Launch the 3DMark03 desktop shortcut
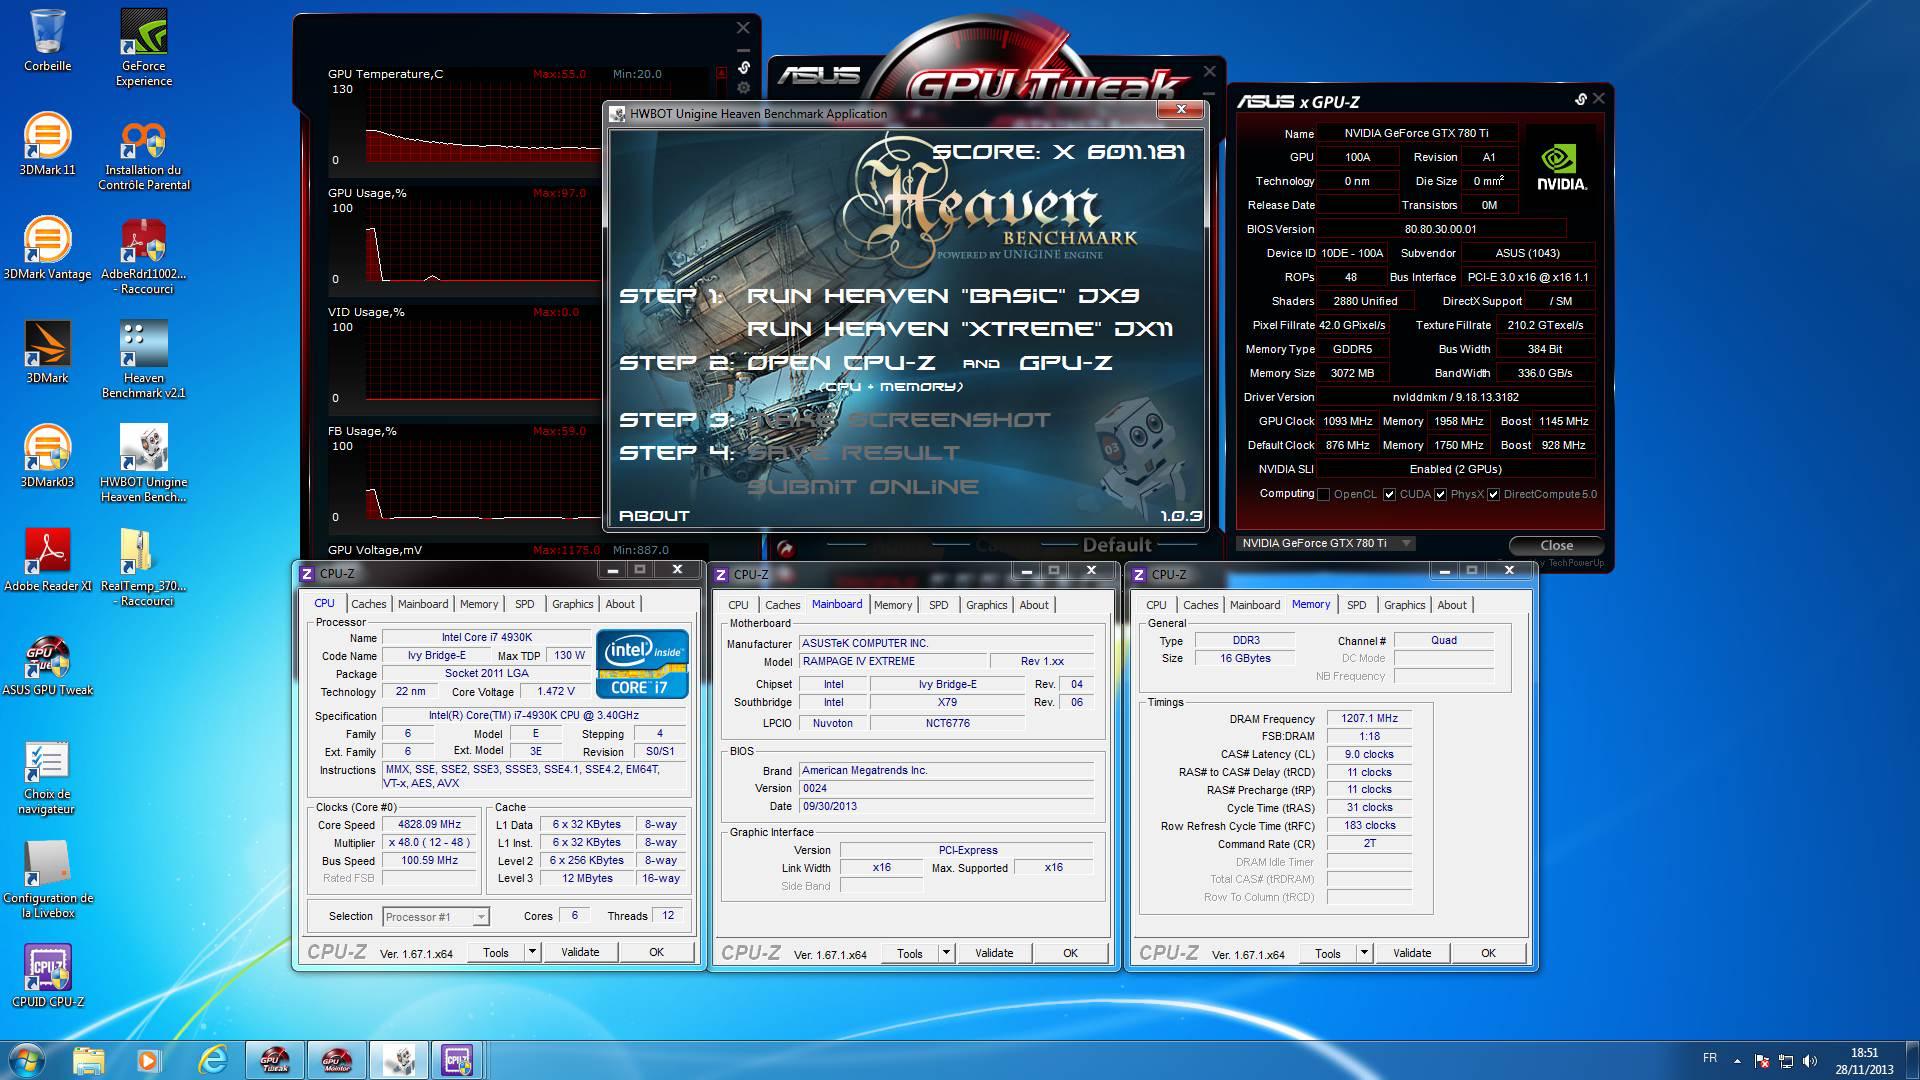Image resolution: width=1920 pixels, height=1080 pixels. tap(47, 456)
